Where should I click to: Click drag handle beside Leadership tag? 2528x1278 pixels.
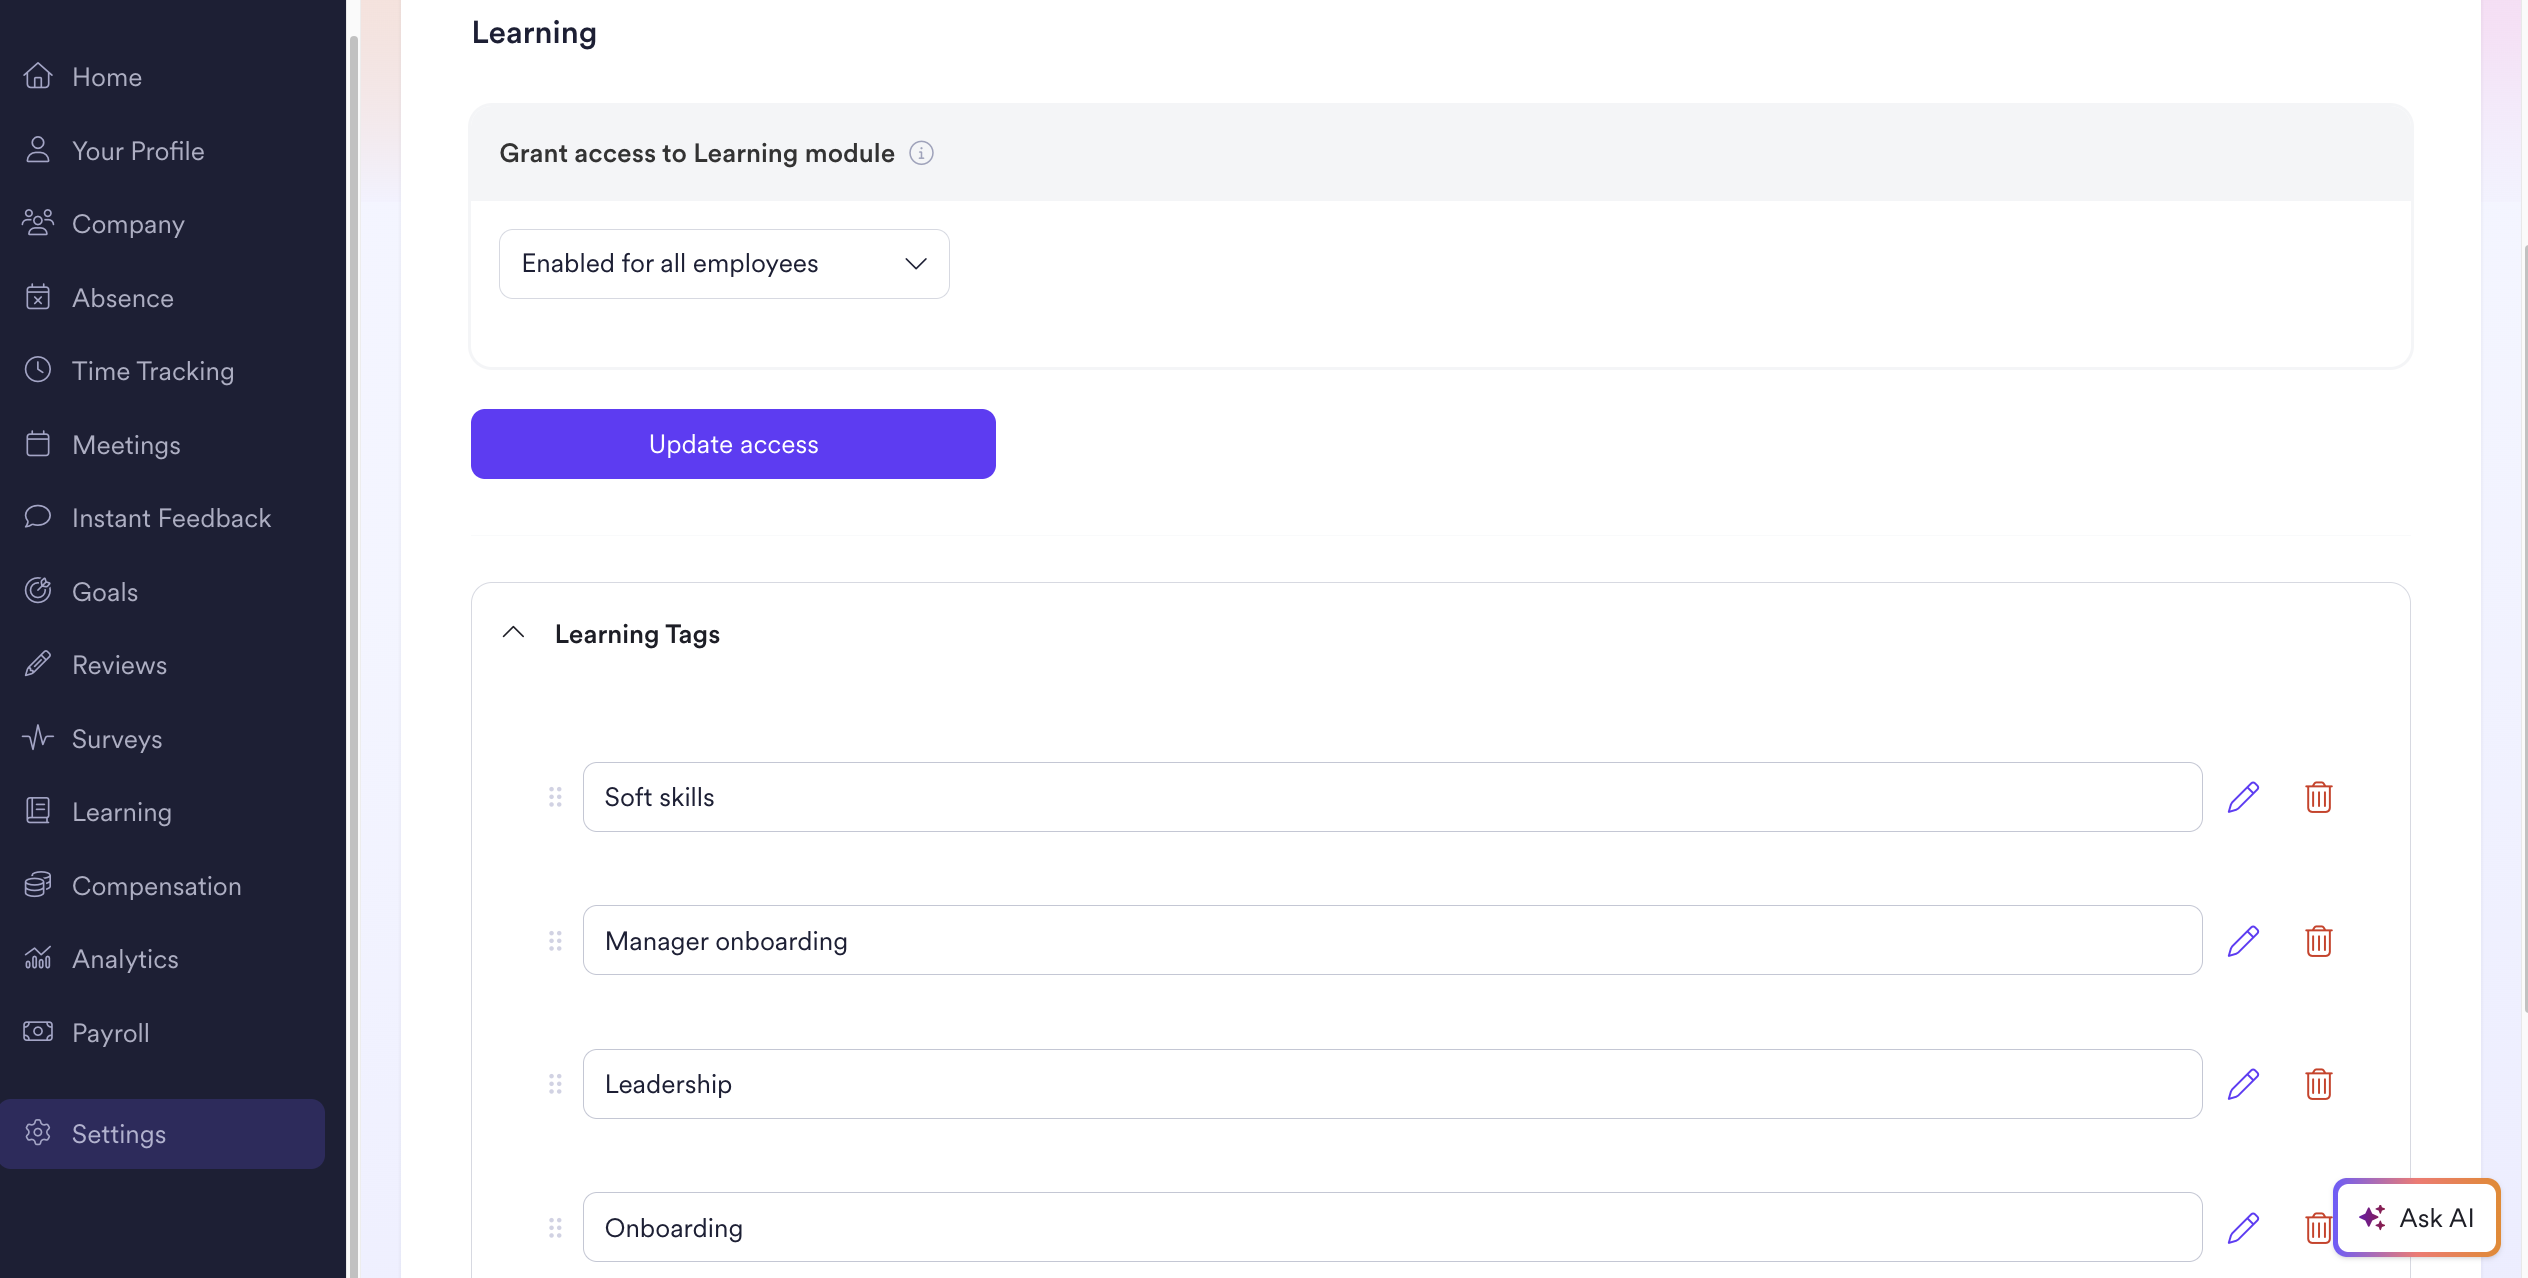point(555,1084)
